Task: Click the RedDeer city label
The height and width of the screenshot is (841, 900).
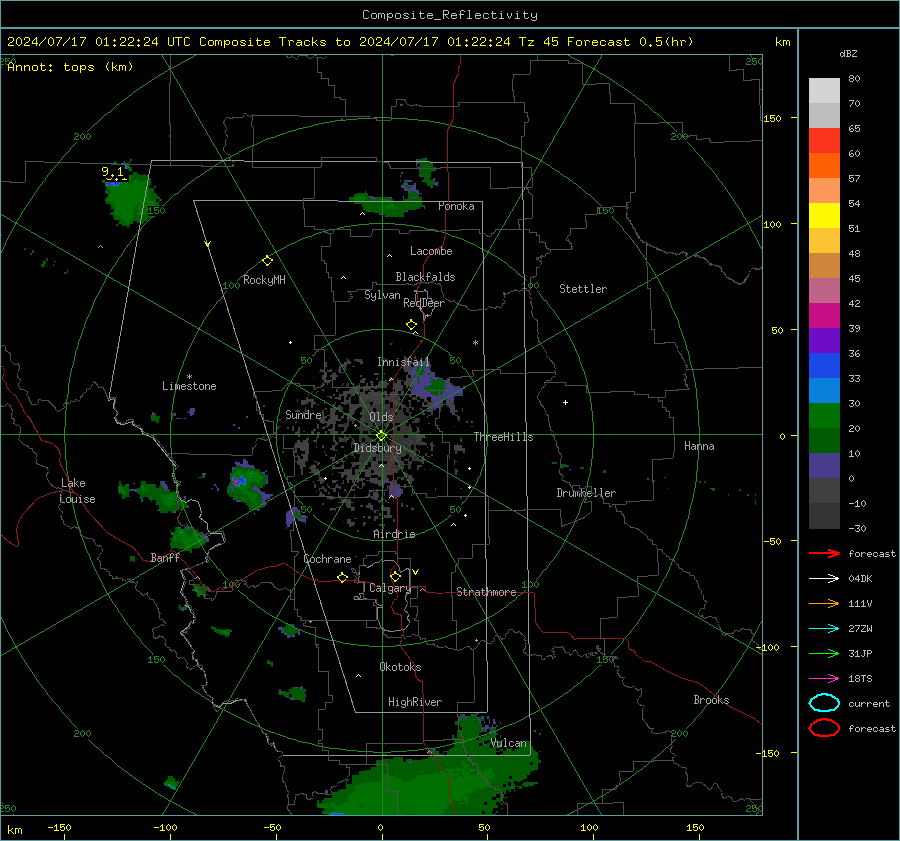Action: 424,303
